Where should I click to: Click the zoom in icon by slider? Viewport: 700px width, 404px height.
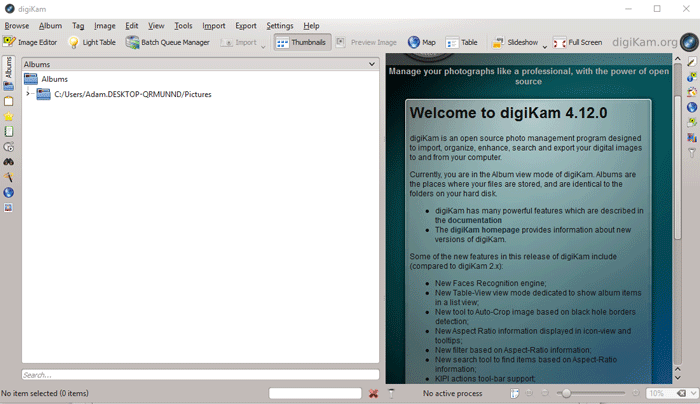pos(636,393)
